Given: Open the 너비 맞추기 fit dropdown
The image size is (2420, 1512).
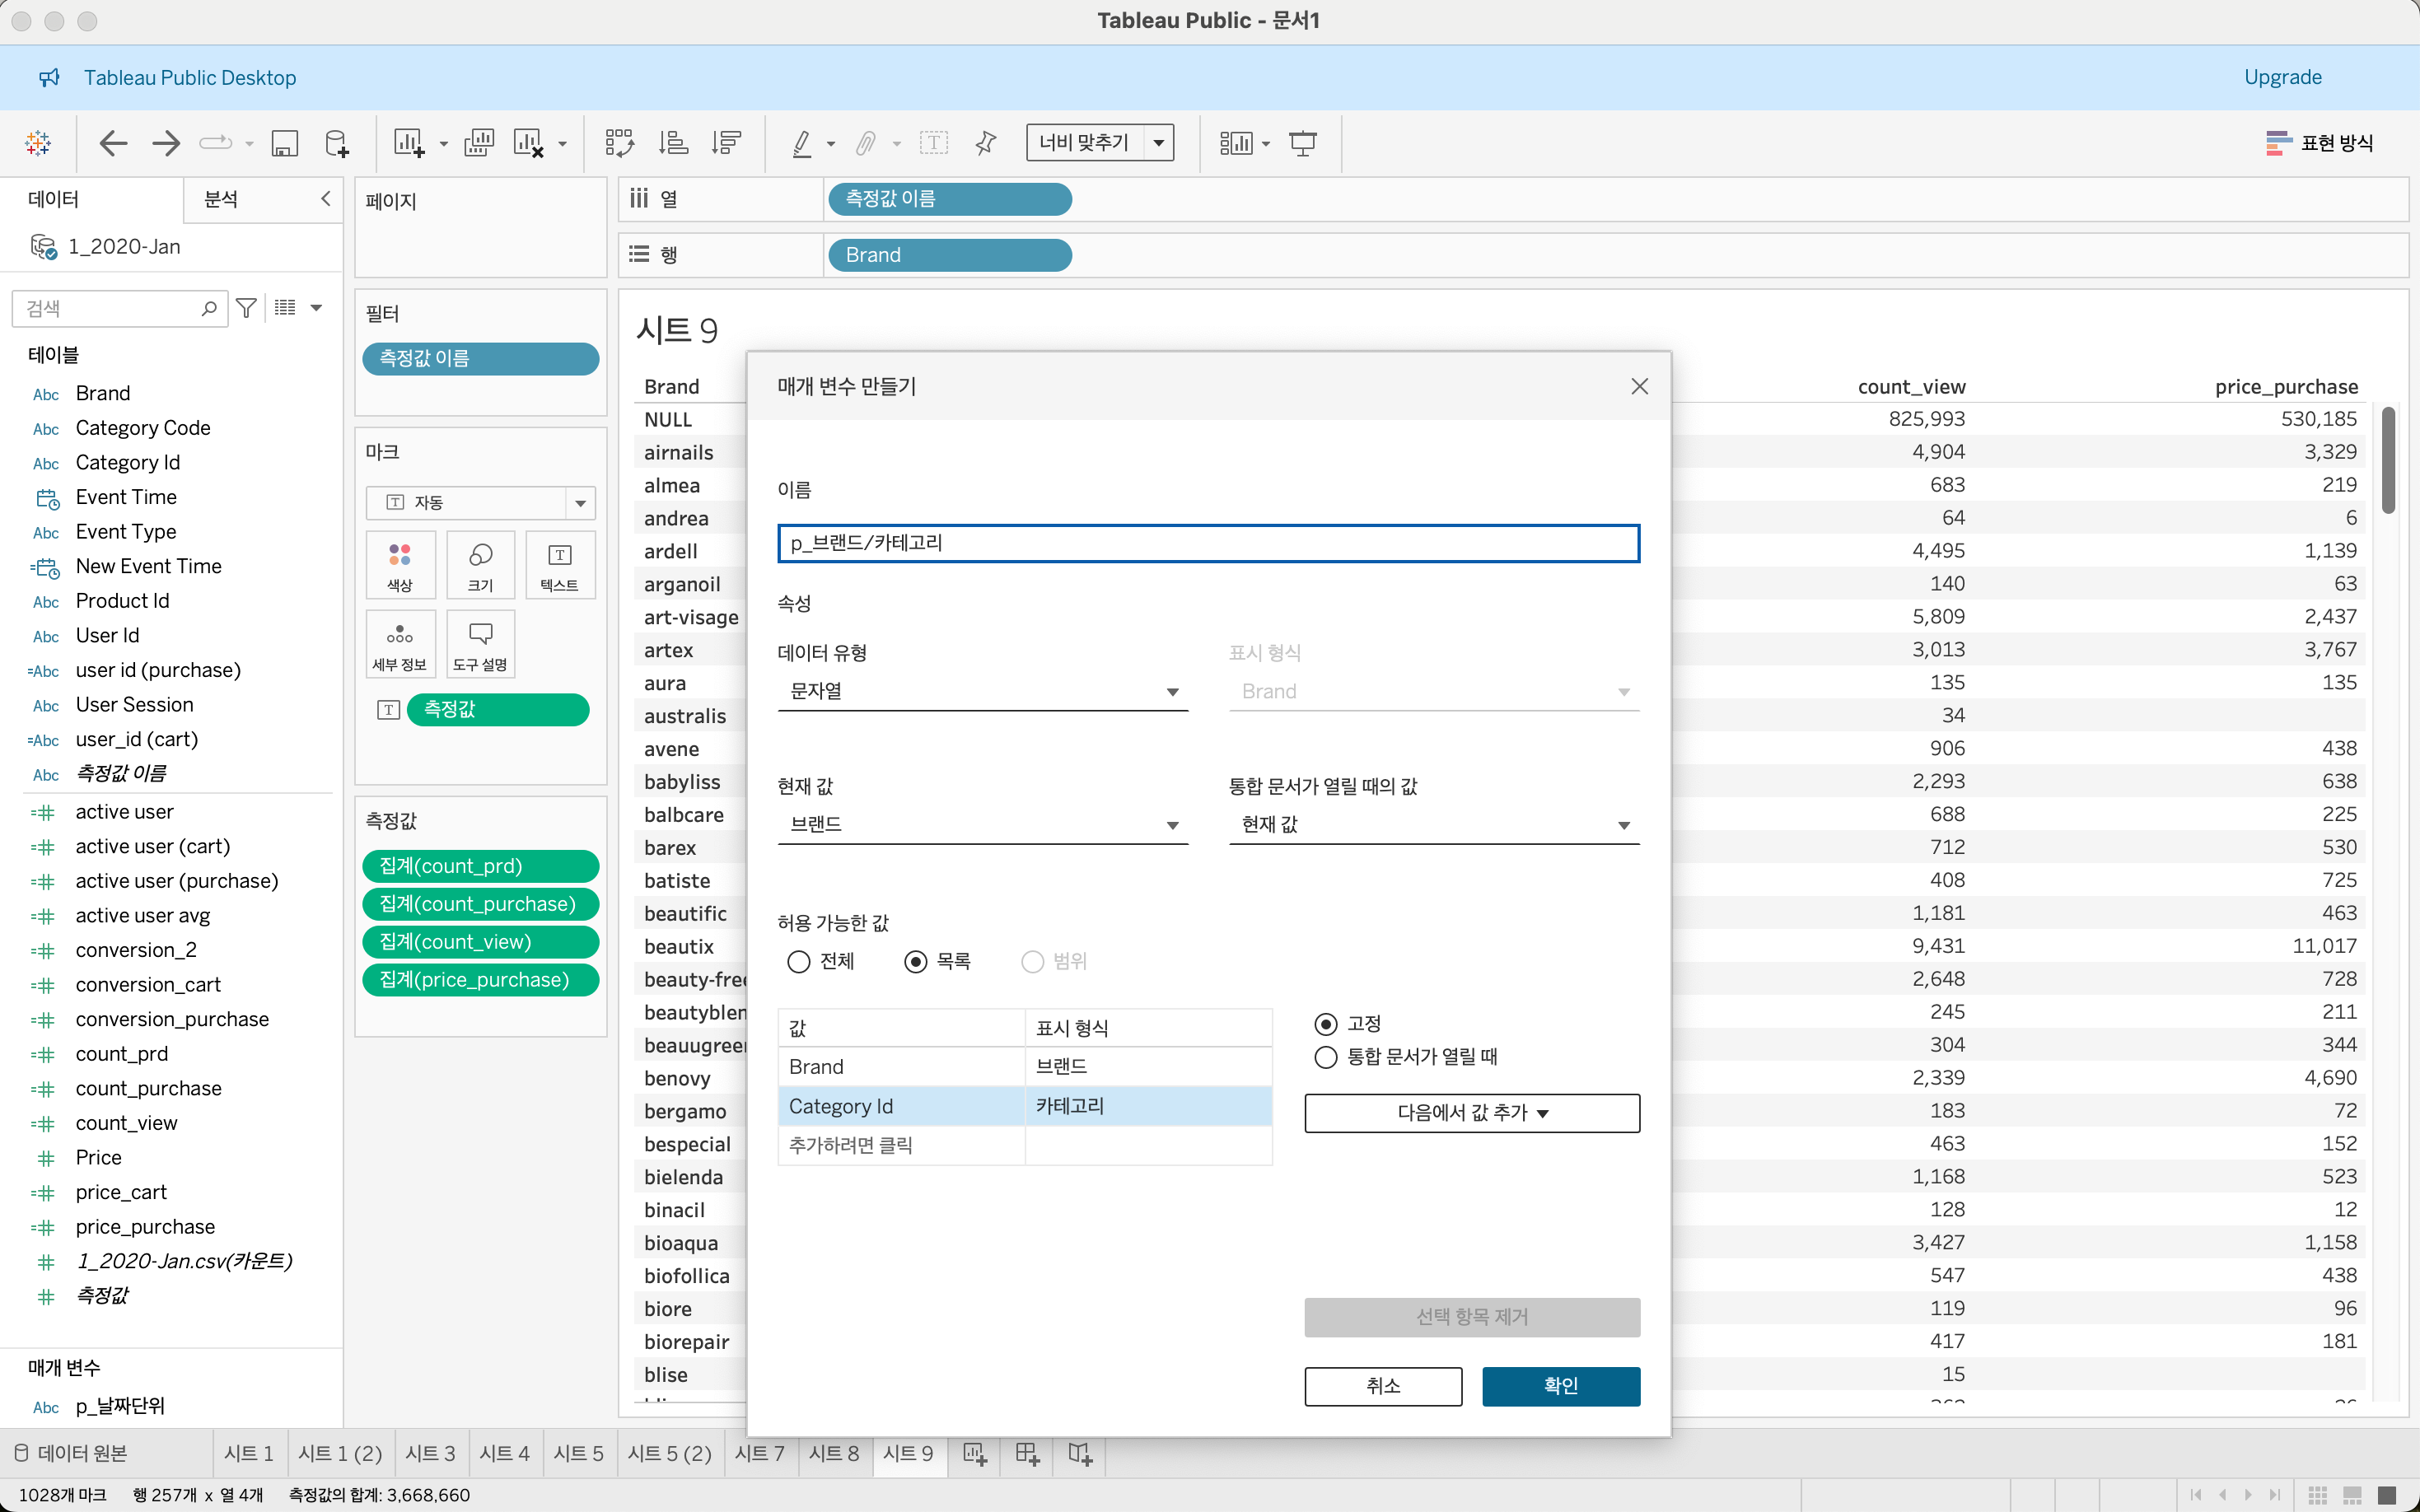Looking at the screenshot, I should [1158, 143].
